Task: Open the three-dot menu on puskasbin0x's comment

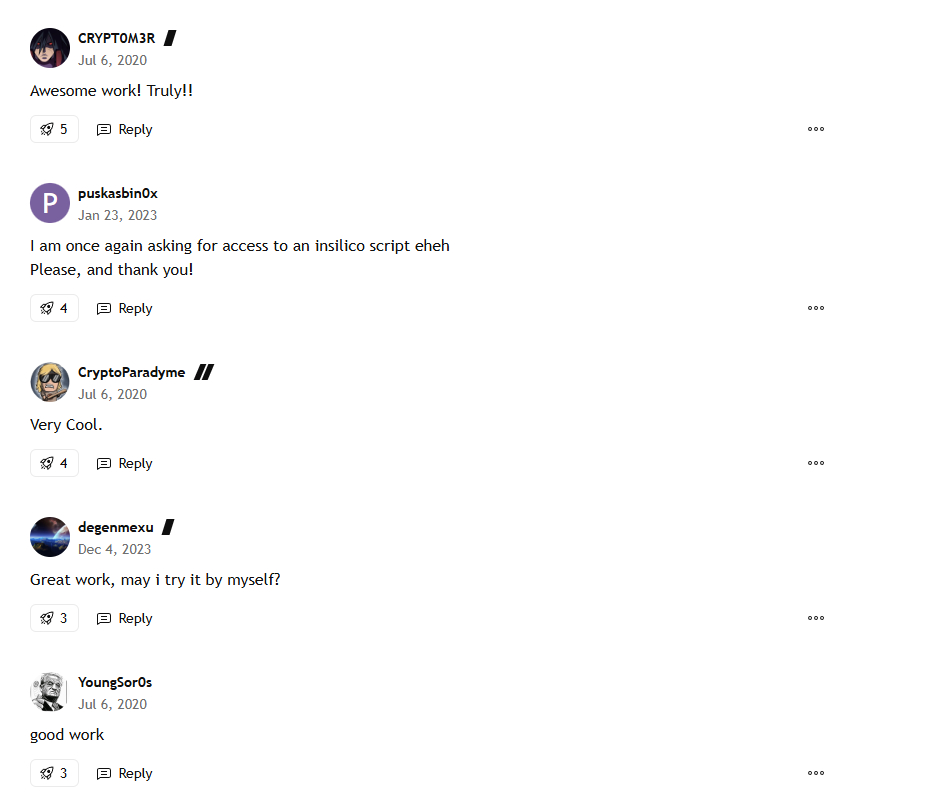Action: (x=816, y=308)
